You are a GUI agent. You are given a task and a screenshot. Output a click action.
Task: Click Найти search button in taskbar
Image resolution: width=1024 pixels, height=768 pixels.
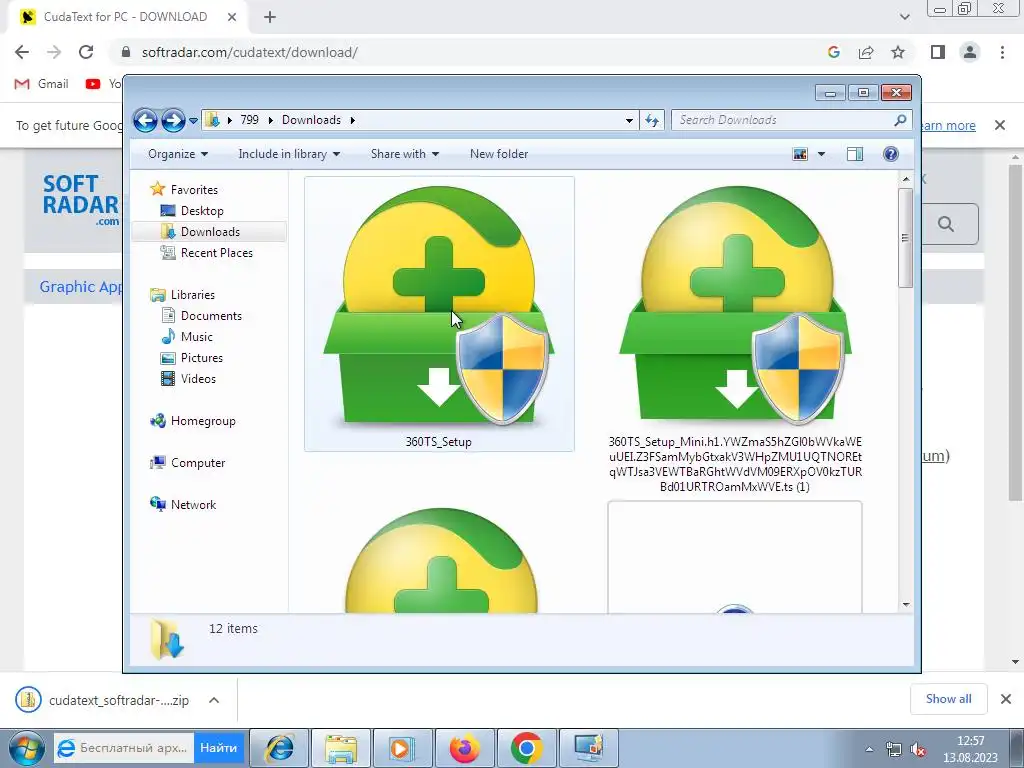coord(219,748)
